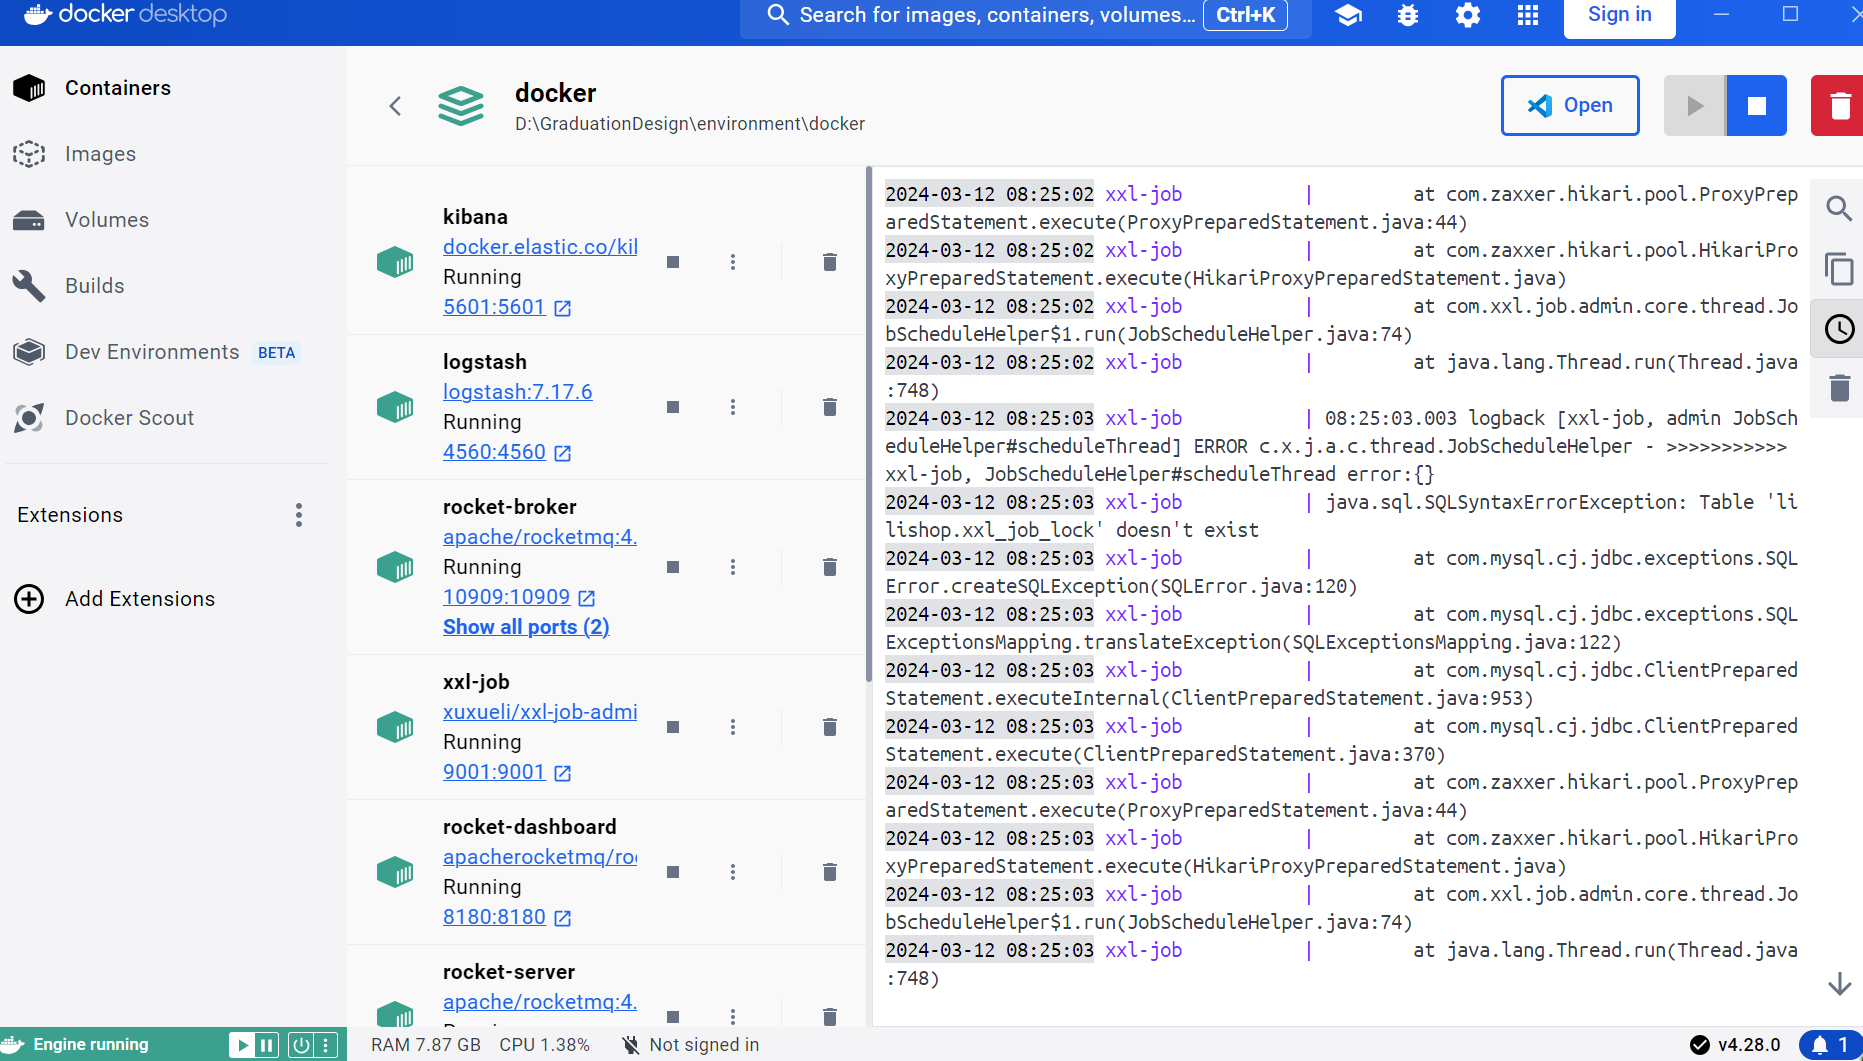This screenshot has height=1061, width=1863.
Task: Delete the logstash container
Action: (829, 407)
